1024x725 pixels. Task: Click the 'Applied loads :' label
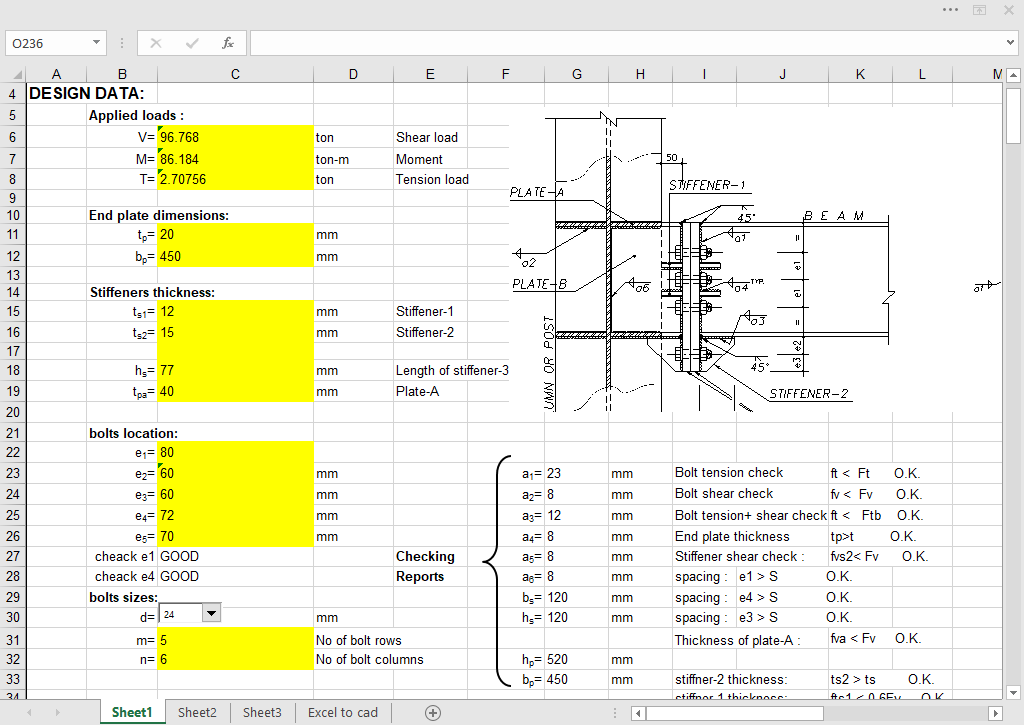[136, 116]
